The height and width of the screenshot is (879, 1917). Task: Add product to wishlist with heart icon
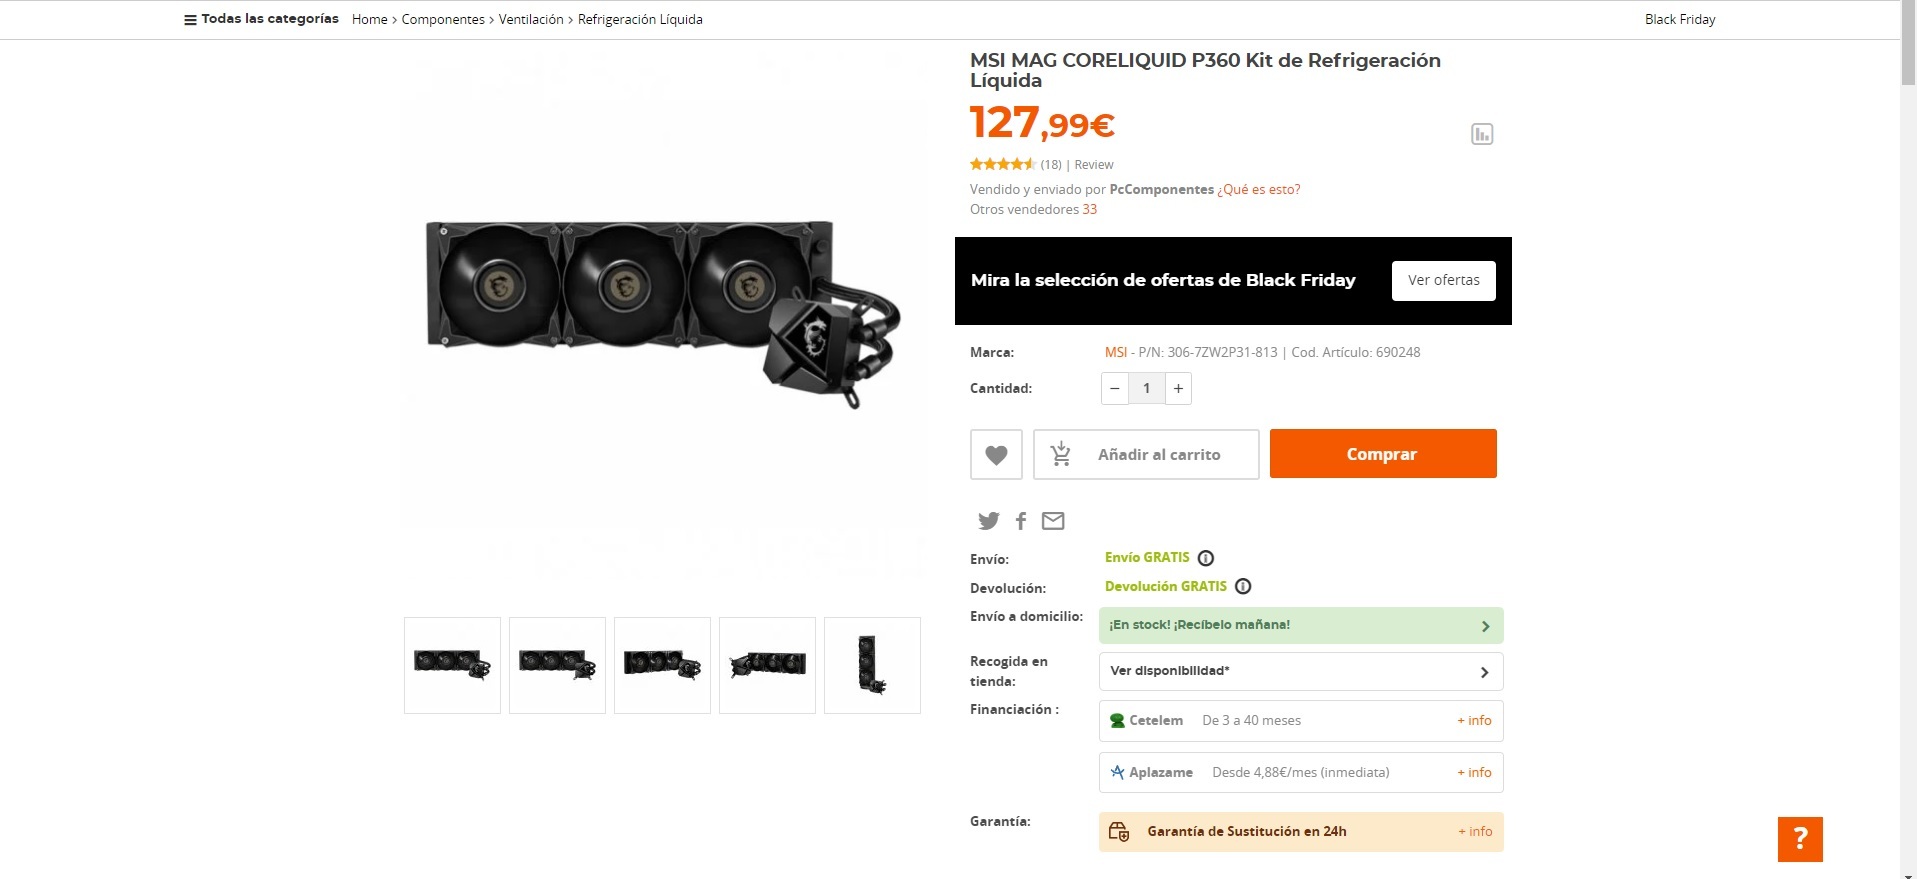996,455
